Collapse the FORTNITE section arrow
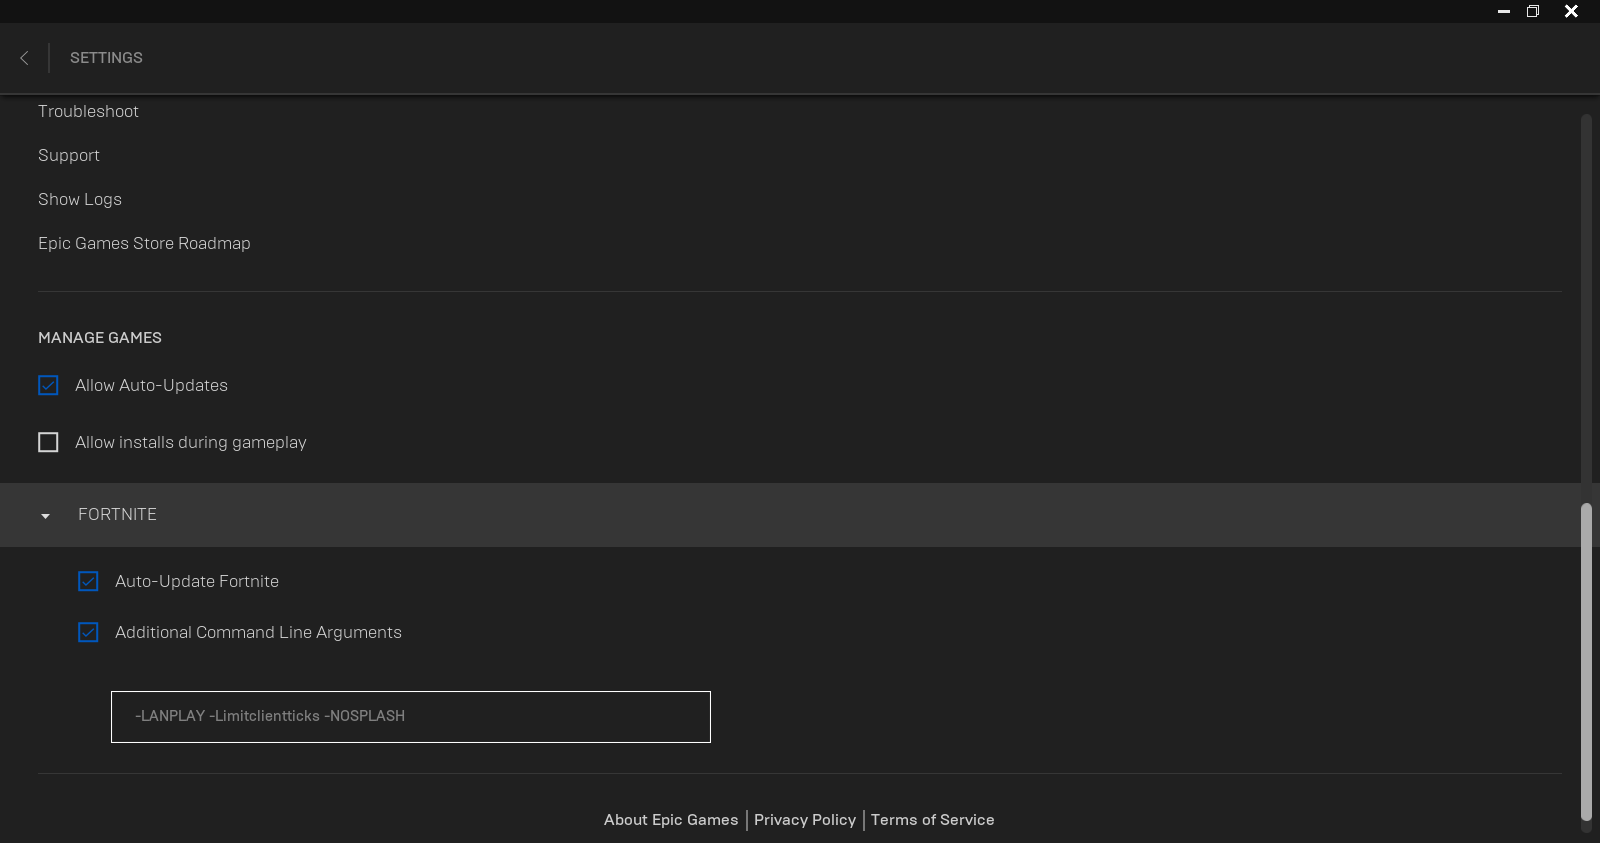Screen dimensions: 1600x843 pyautogui.click(x=45, y=516)
